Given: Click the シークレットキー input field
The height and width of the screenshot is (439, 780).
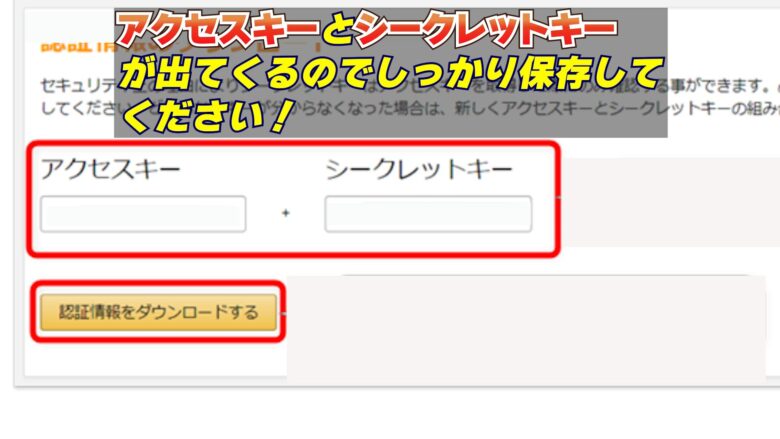Looking at the screenshot, I should (x=428, y=214).
